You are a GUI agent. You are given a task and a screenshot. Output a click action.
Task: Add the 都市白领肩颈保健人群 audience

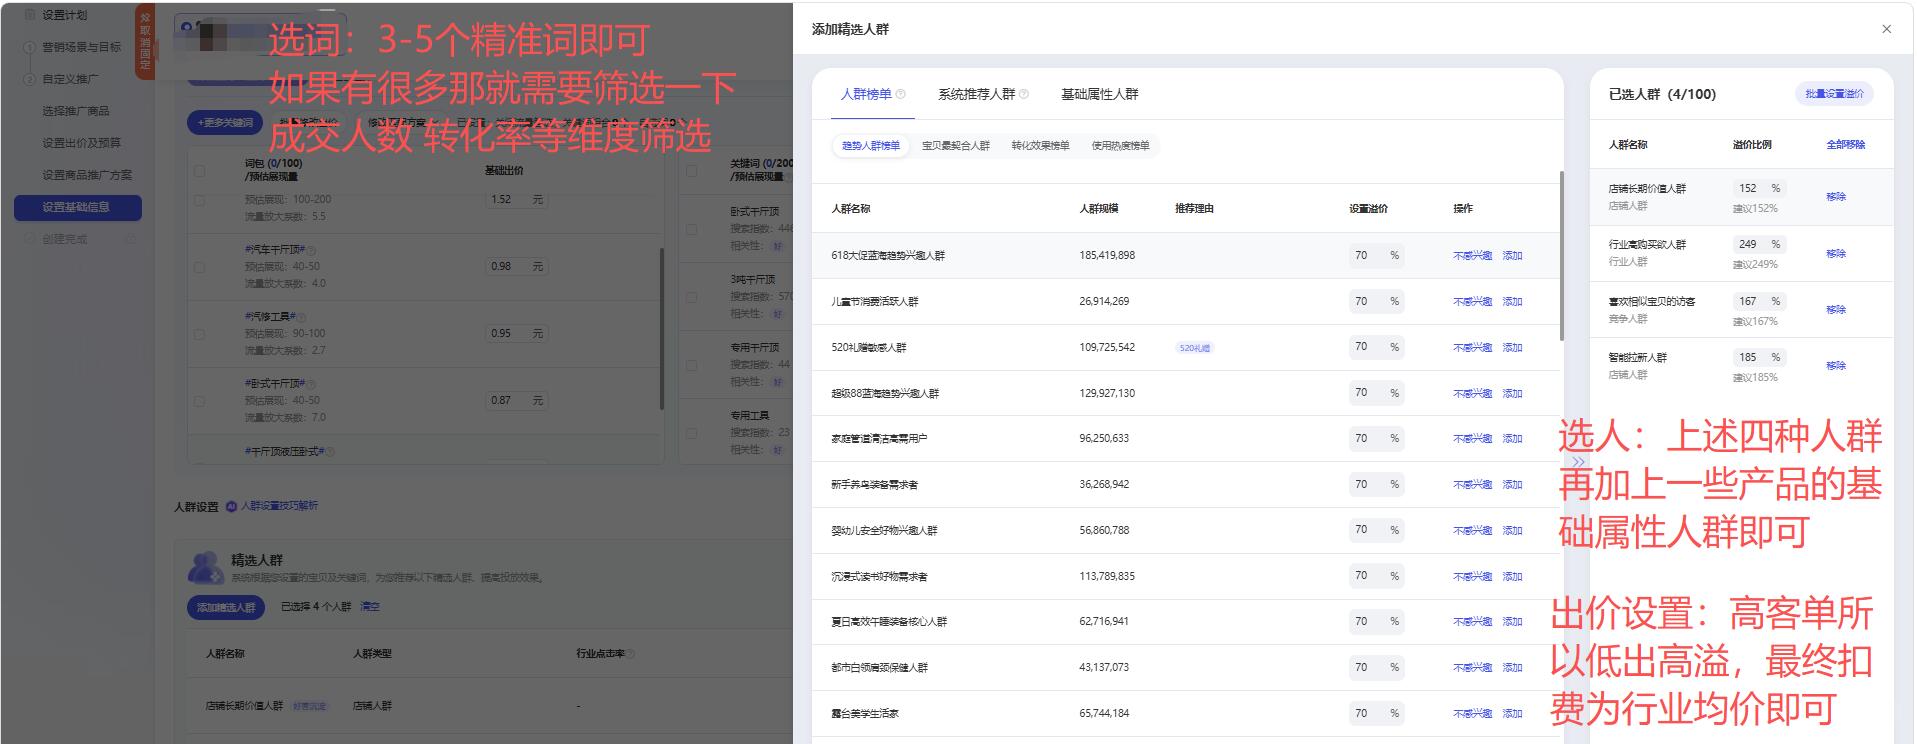[x=1512, y=668]
